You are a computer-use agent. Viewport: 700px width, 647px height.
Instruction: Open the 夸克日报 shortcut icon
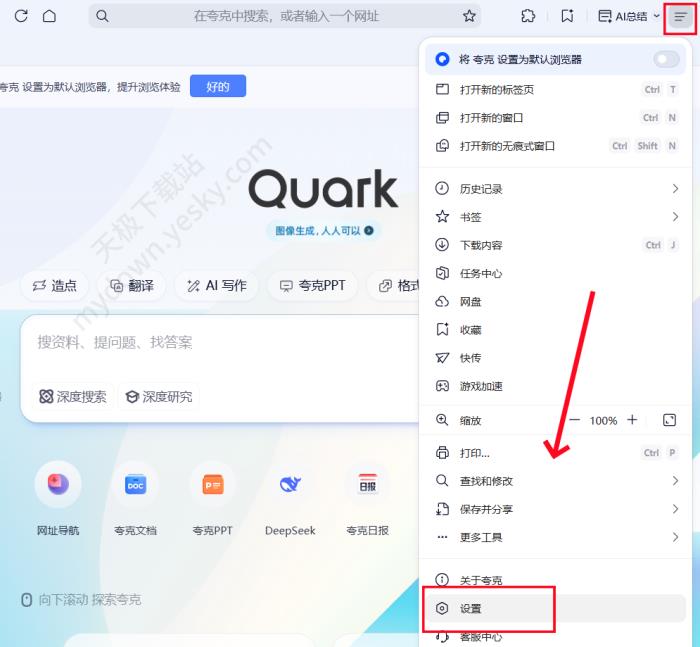coord(367,484)
